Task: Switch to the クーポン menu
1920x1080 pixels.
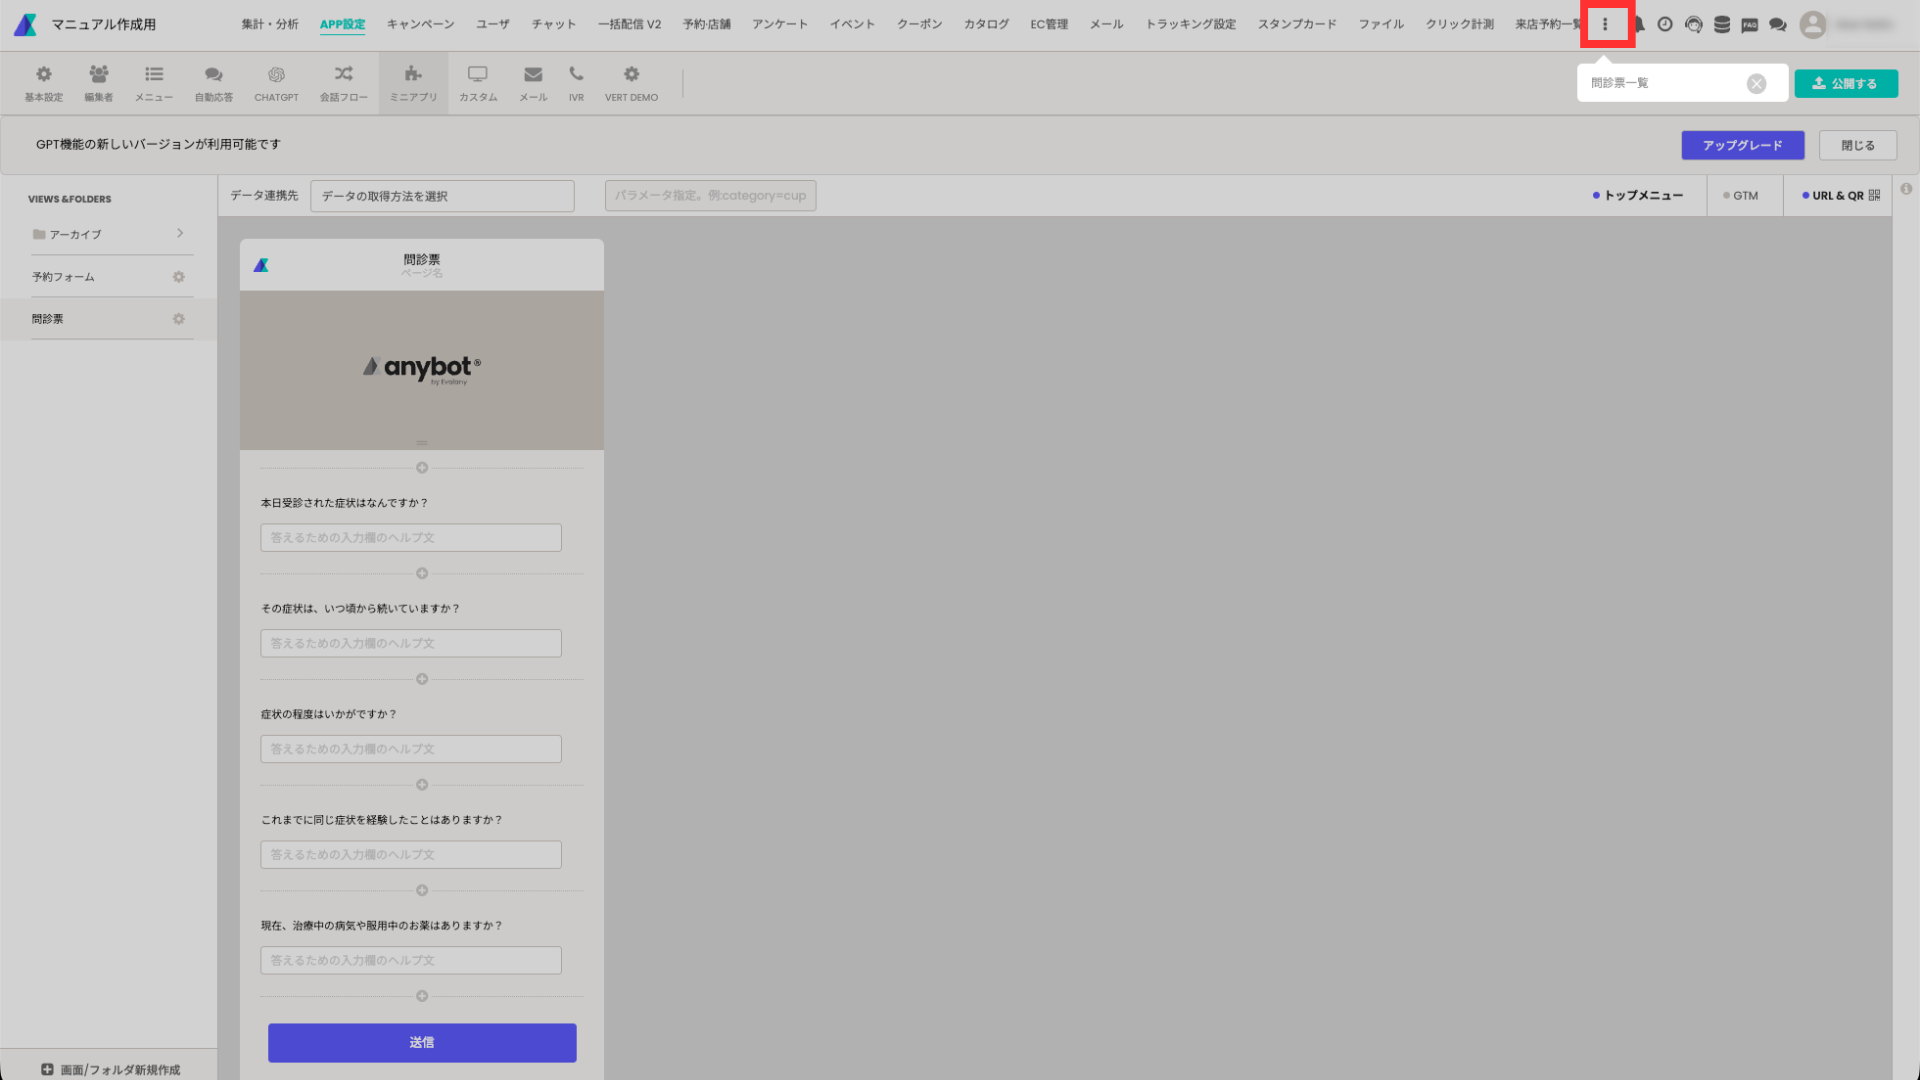Action: pos(919,24)
